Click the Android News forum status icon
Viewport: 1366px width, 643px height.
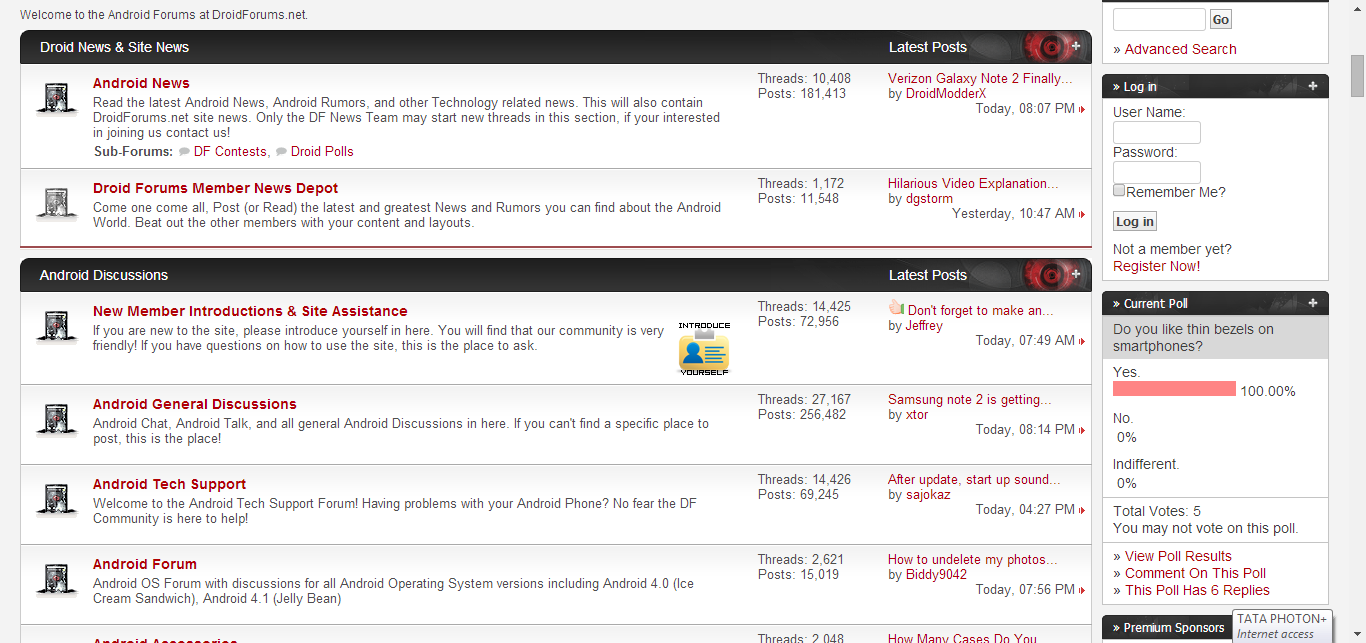(57, 97)
